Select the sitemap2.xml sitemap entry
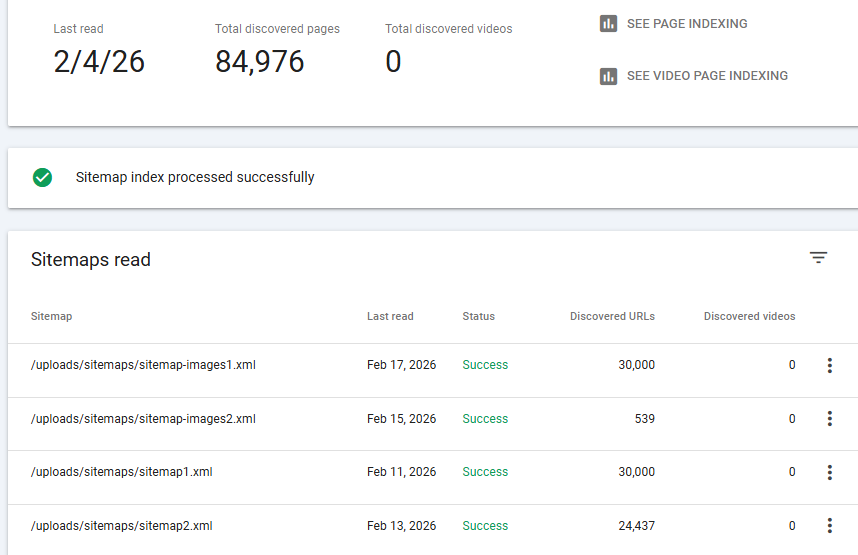 click(122, 526)
